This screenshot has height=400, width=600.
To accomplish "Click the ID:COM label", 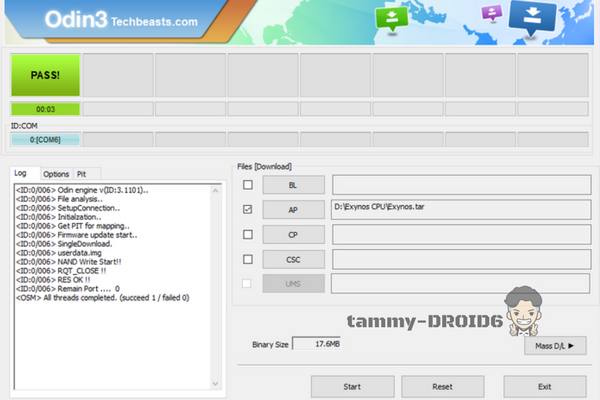I will tap(24, 126).
